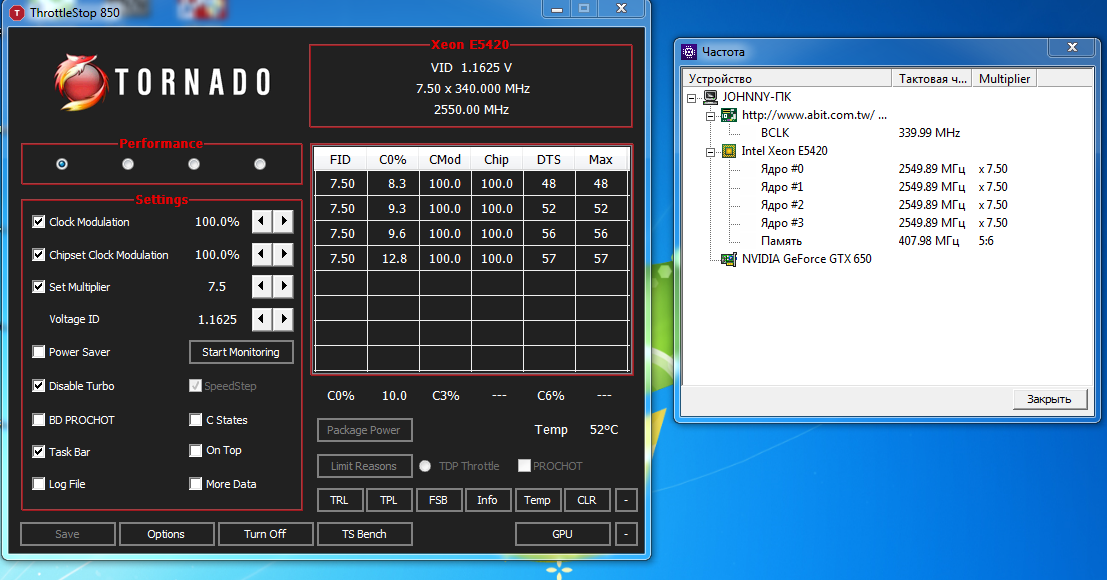Select Память row
Screen dimensions: 1107x580
tap(781, 241)
